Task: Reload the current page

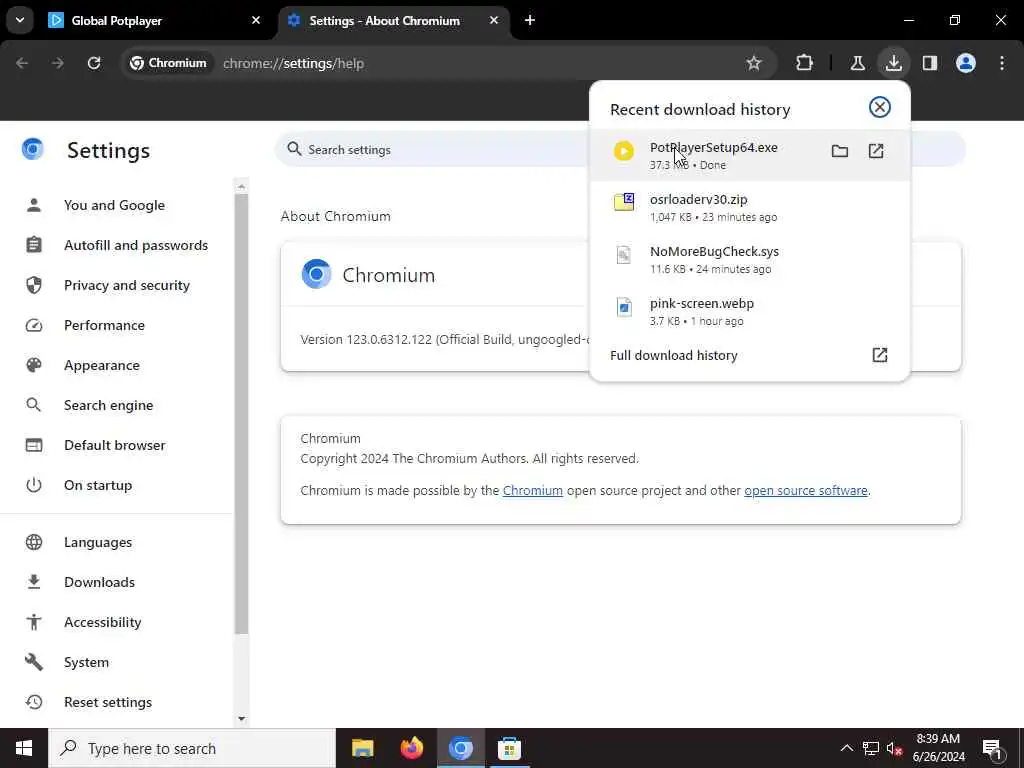Action: pos(94,63)
